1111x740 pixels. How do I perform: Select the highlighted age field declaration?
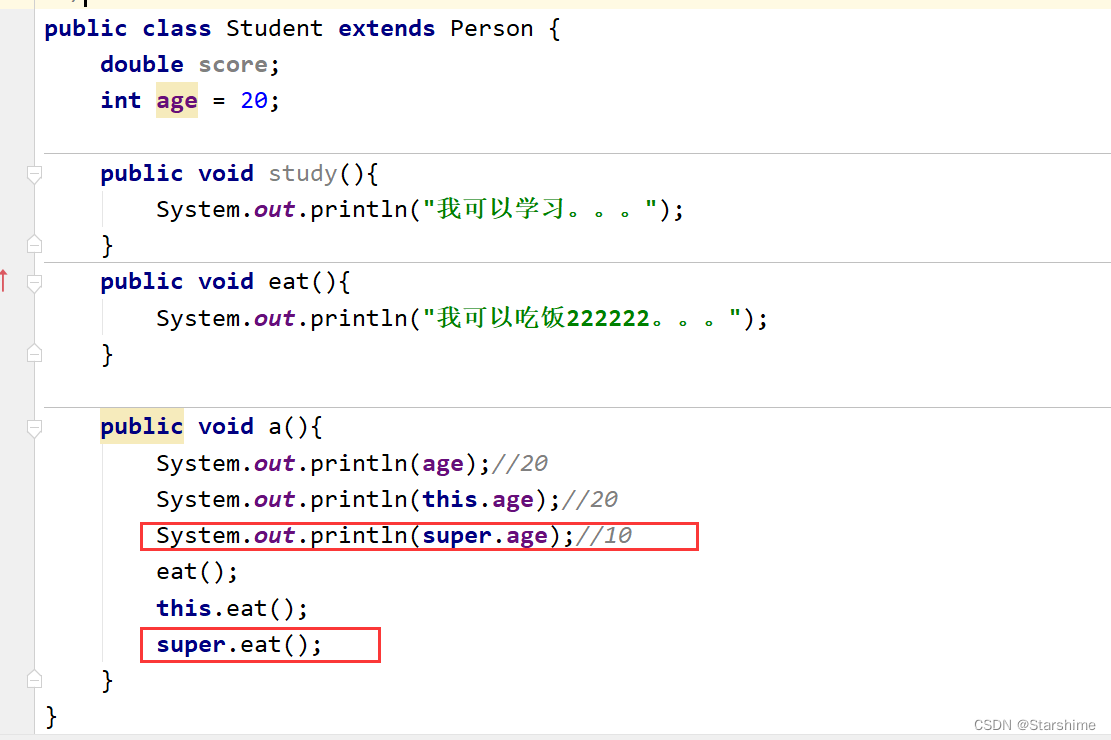(x=176, y=100)
